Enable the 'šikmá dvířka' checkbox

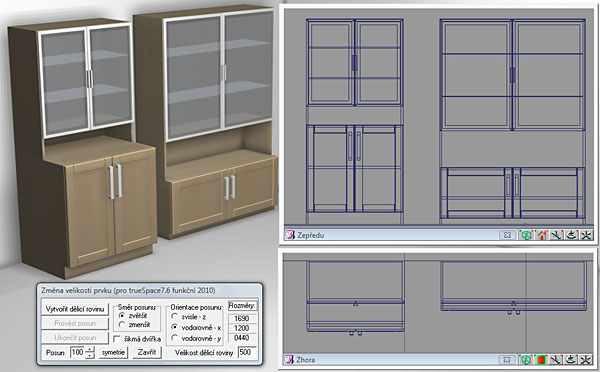click(117, 339)
